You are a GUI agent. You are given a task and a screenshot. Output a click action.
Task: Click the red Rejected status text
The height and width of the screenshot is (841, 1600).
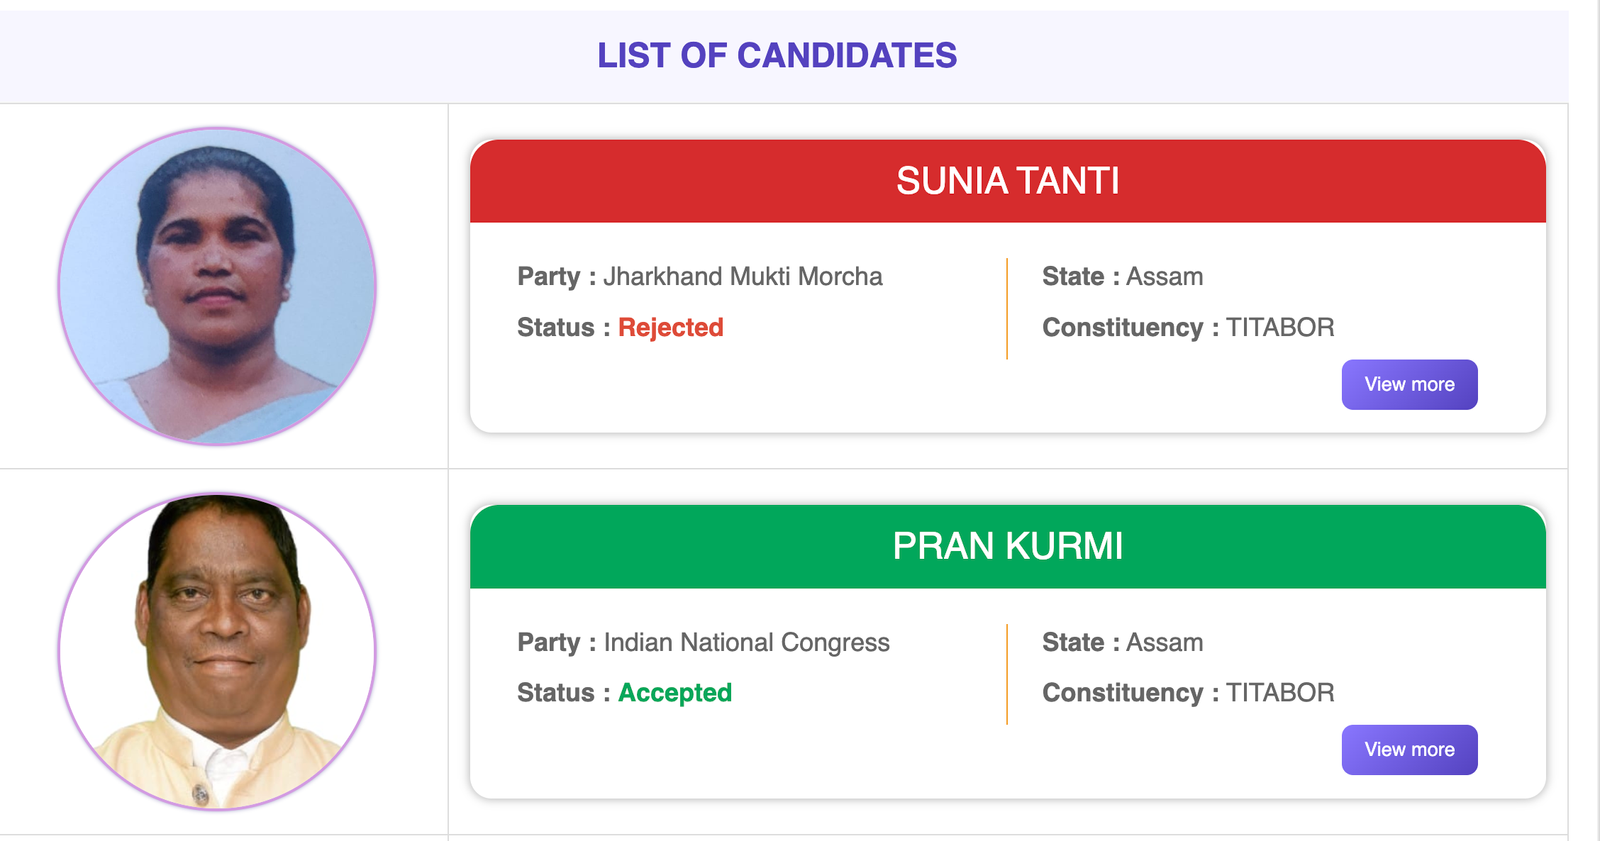(x=670, y=327)
